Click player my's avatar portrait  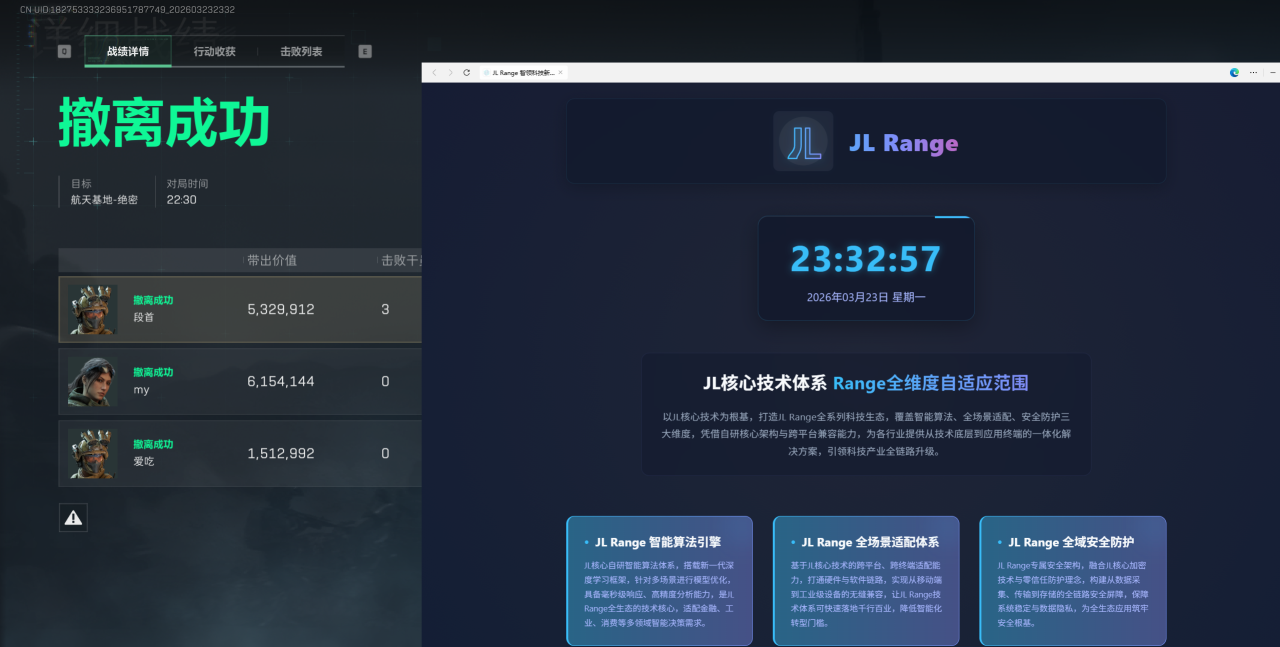tap(93, 381)
